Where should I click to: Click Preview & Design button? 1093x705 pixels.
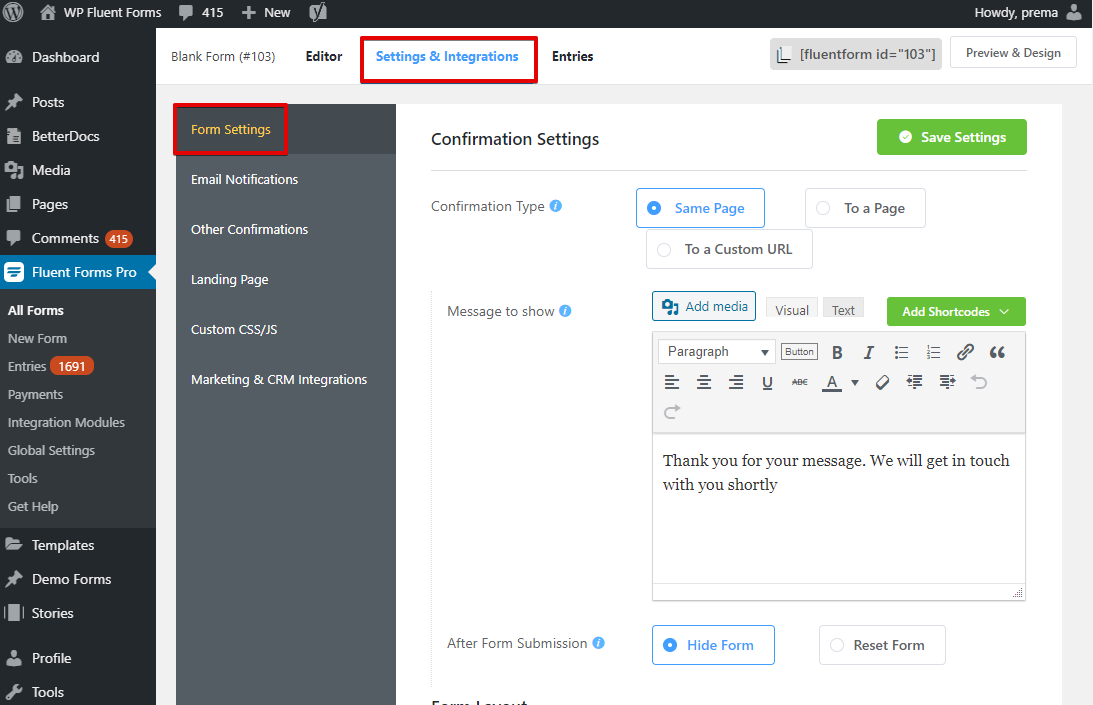pyautogui.click(x=1013, y=53)
